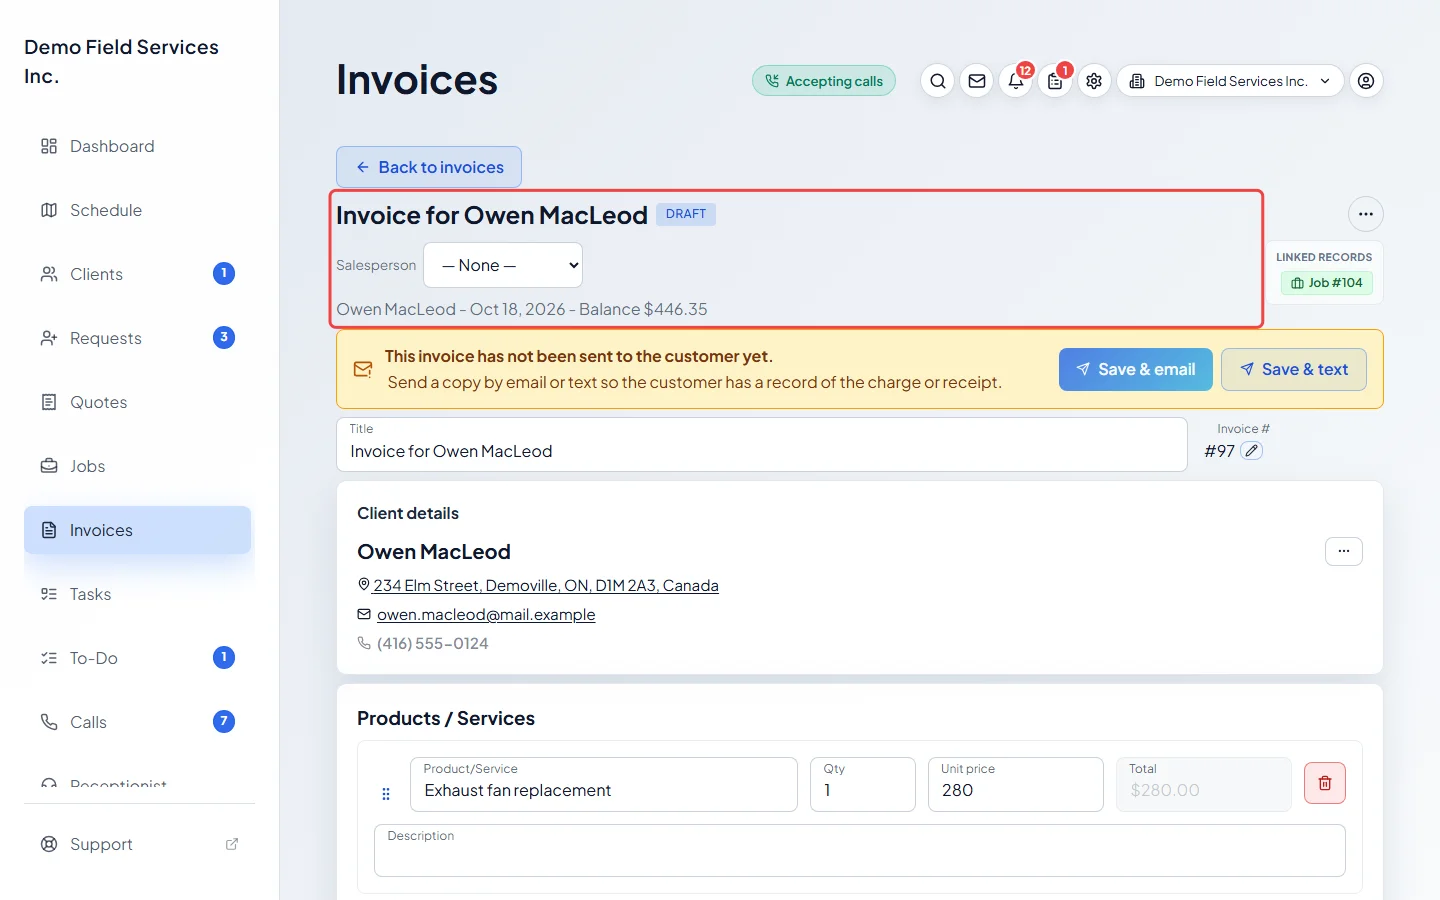
Task: Go to Dashboard in the sidebar
Action: coord(138,146)
